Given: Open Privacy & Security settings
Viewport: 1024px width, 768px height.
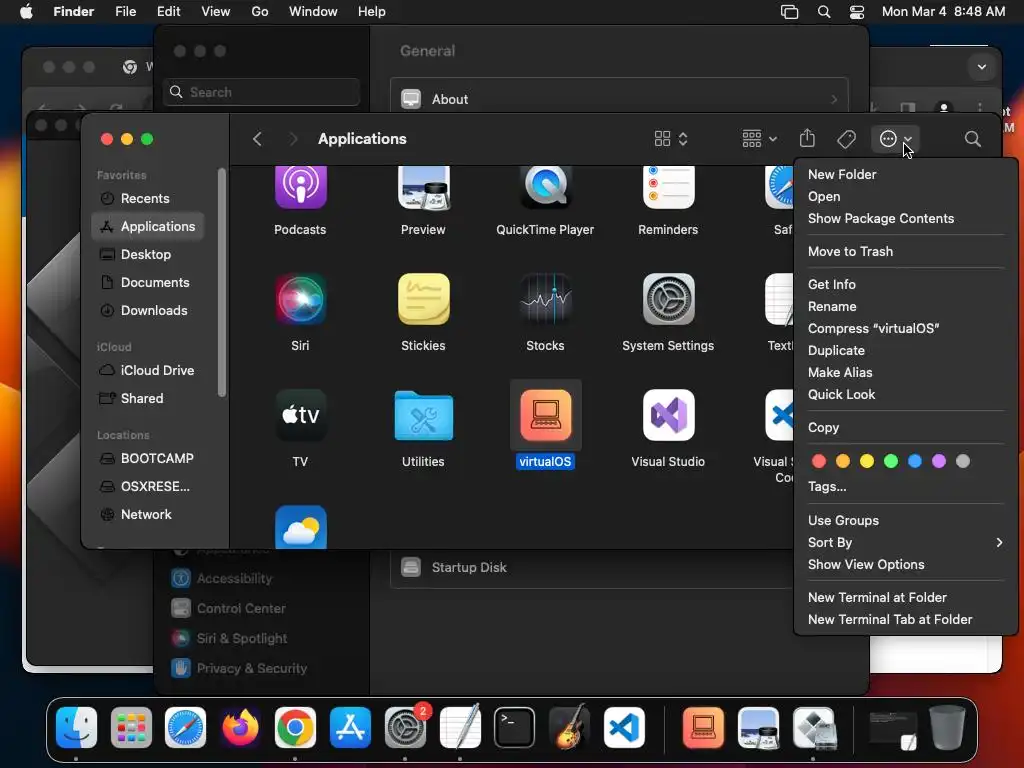Looking at the screenshot, I should (239, 669).
